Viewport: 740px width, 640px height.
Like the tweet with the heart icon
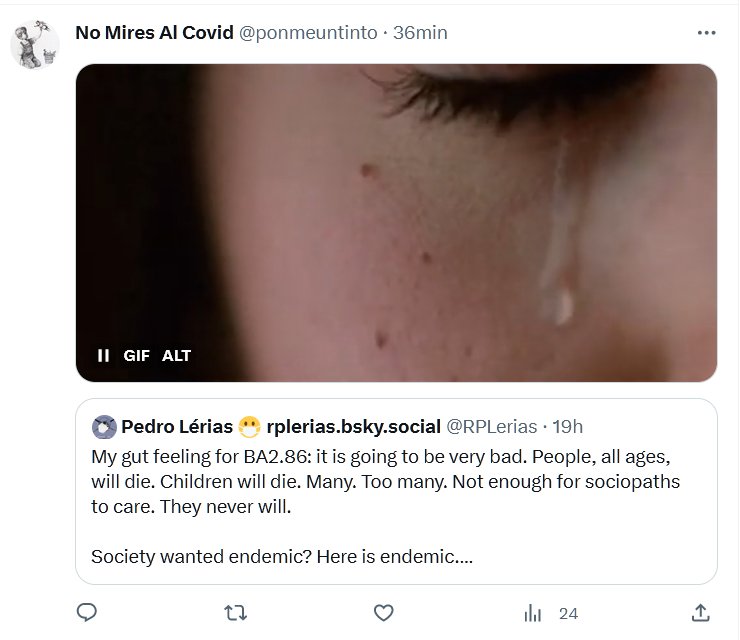tap(382, 612)
